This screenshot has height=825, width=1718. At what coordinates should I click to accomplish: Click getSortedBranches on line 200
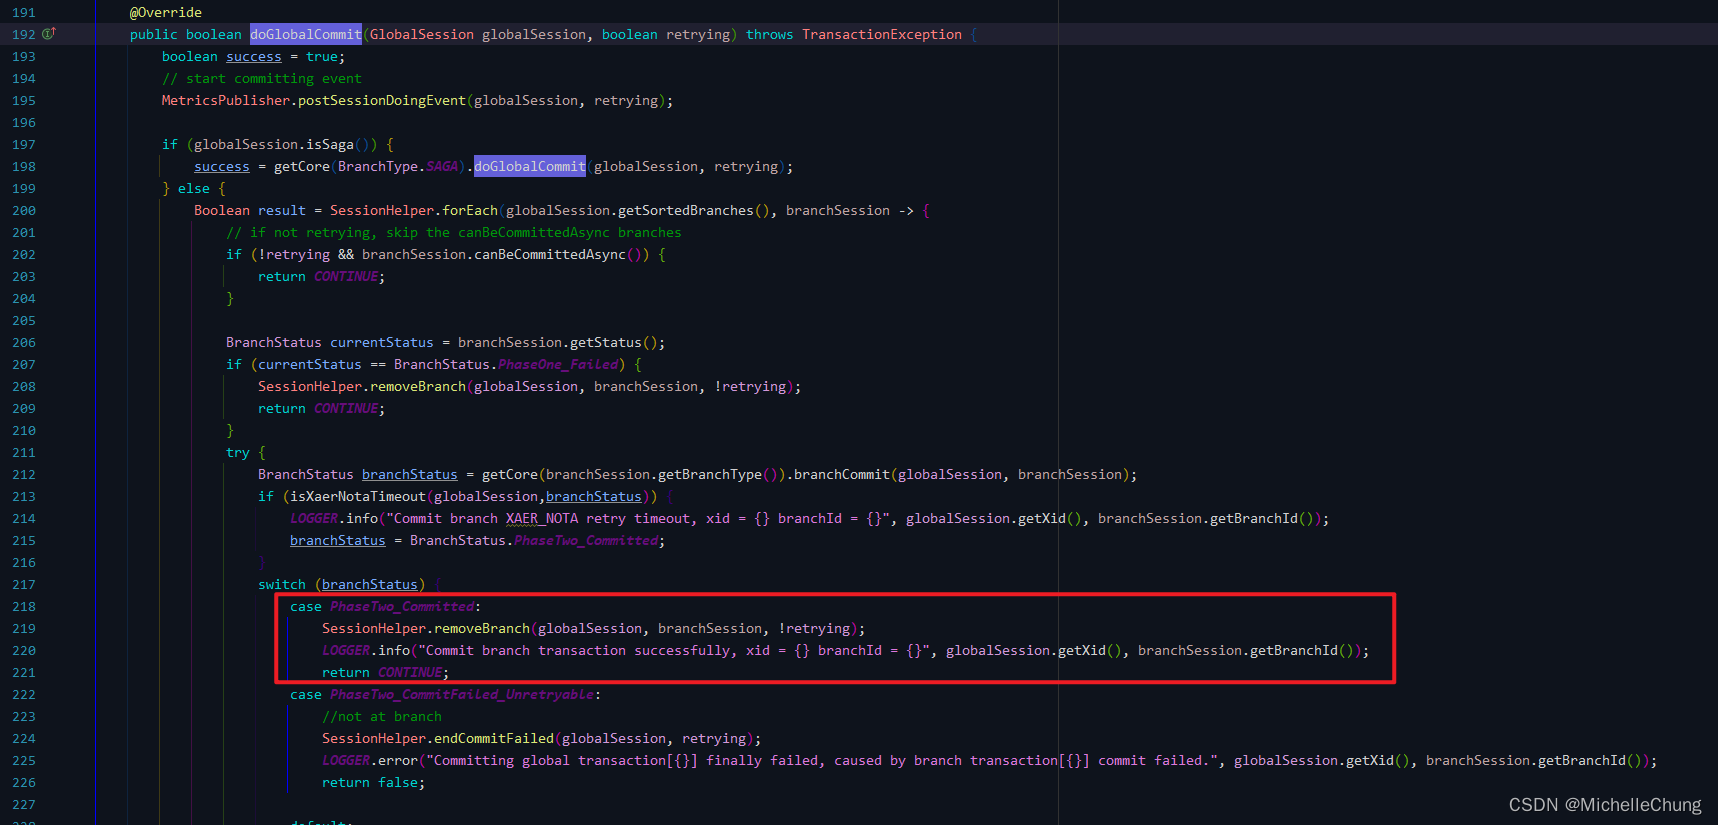686,210
